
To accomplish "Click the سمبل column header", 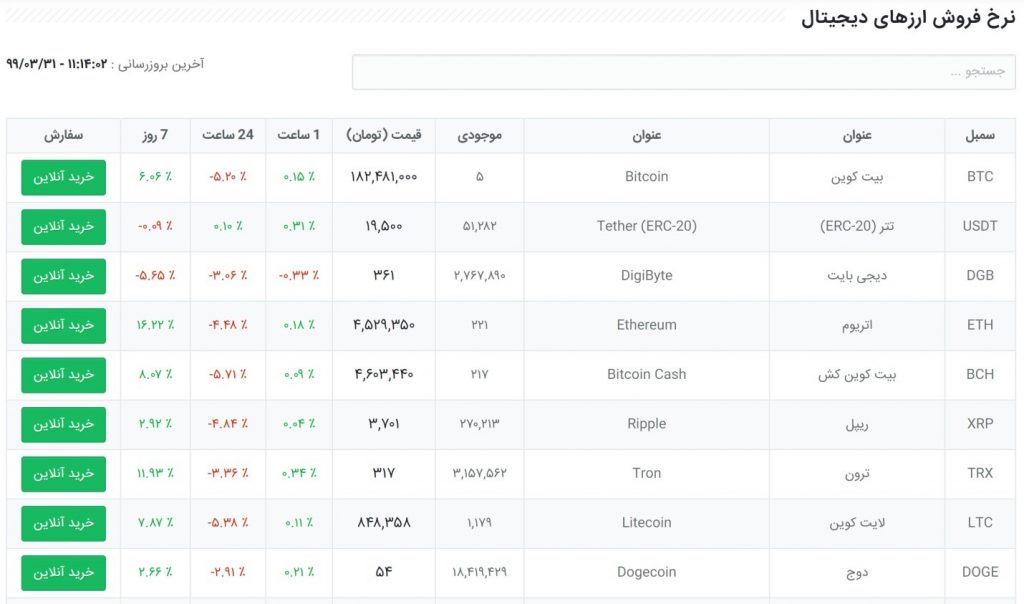I will pos(980,135).
